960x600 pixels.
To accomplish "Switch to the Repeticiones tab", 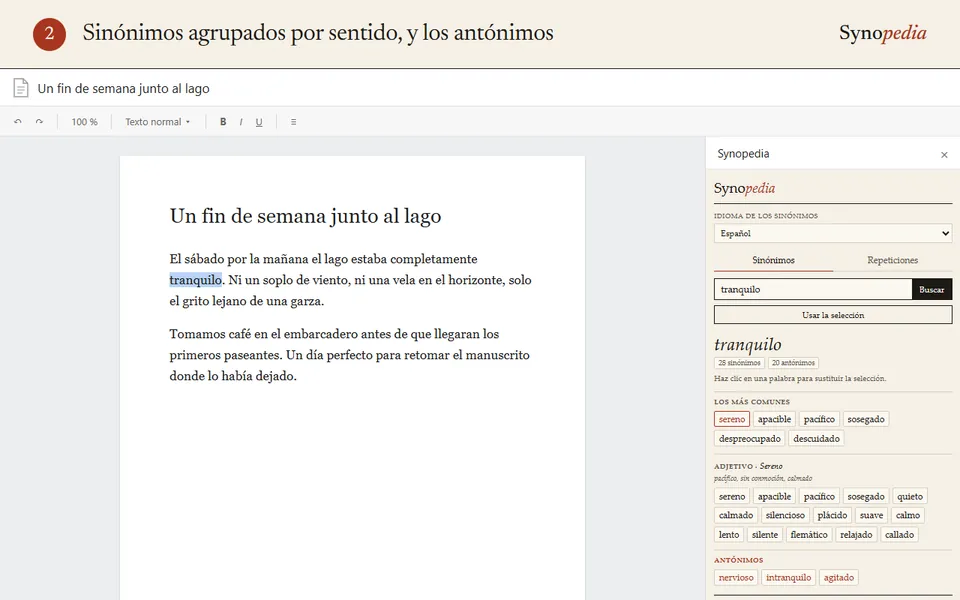I will 893,260.
